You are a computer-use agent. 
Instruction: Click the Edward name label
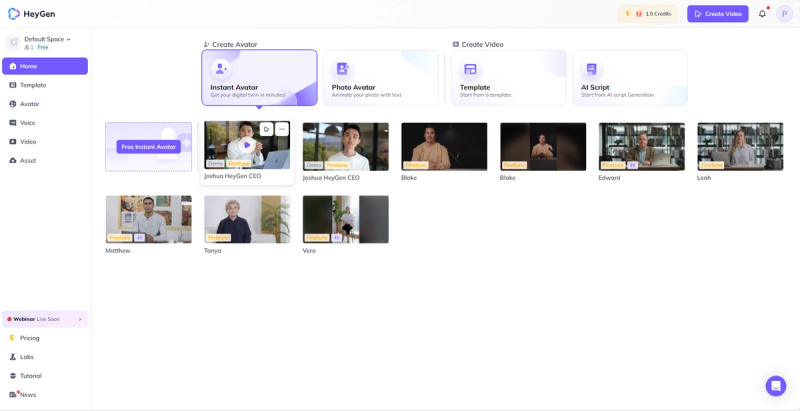[609, 178]
